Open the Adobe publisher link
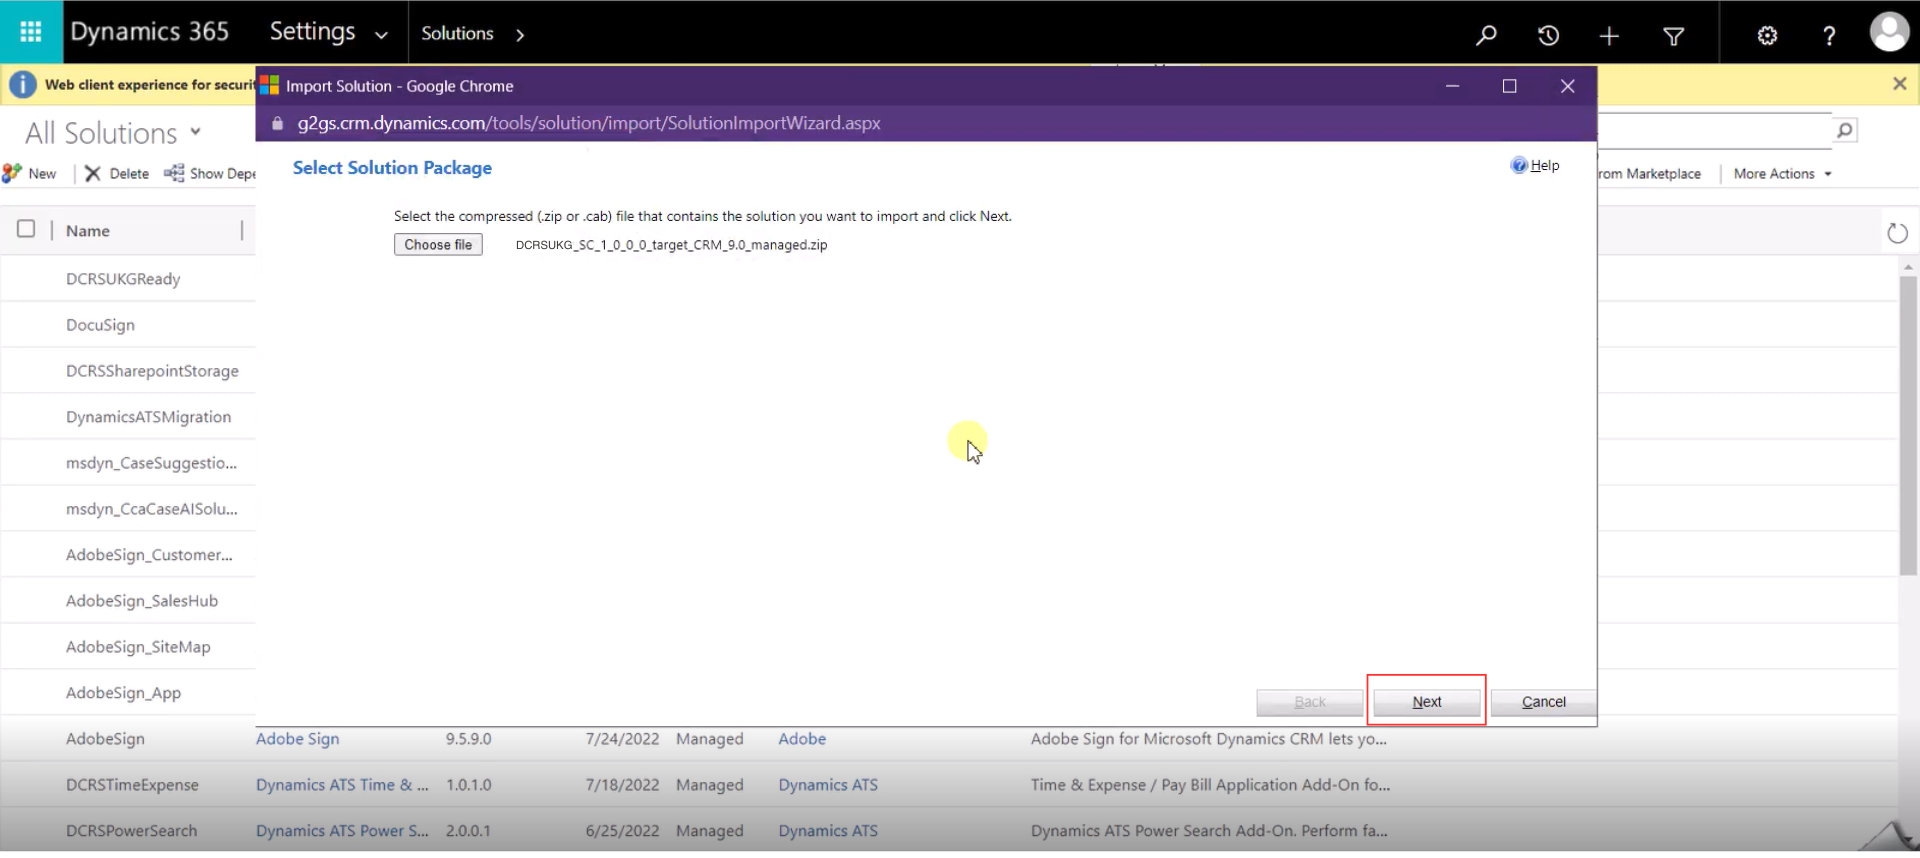 point(802,739)
